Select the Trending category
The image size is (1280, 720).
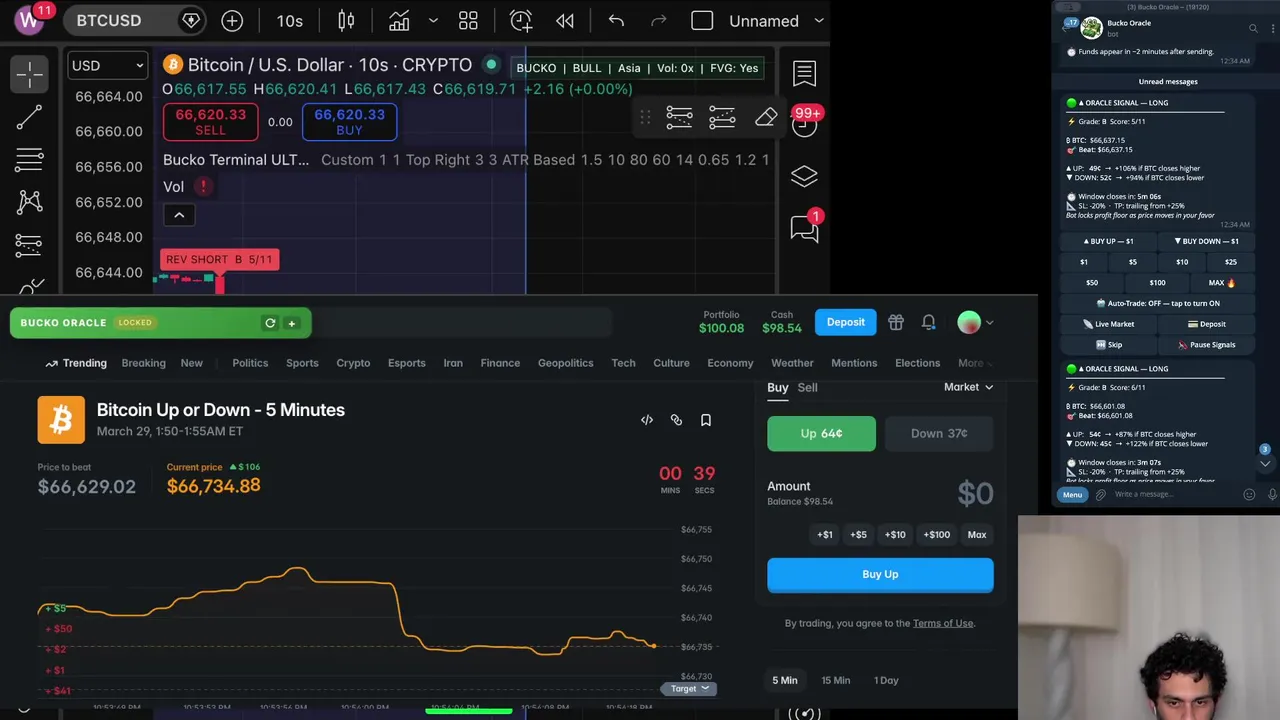click(x=76, y=363)
